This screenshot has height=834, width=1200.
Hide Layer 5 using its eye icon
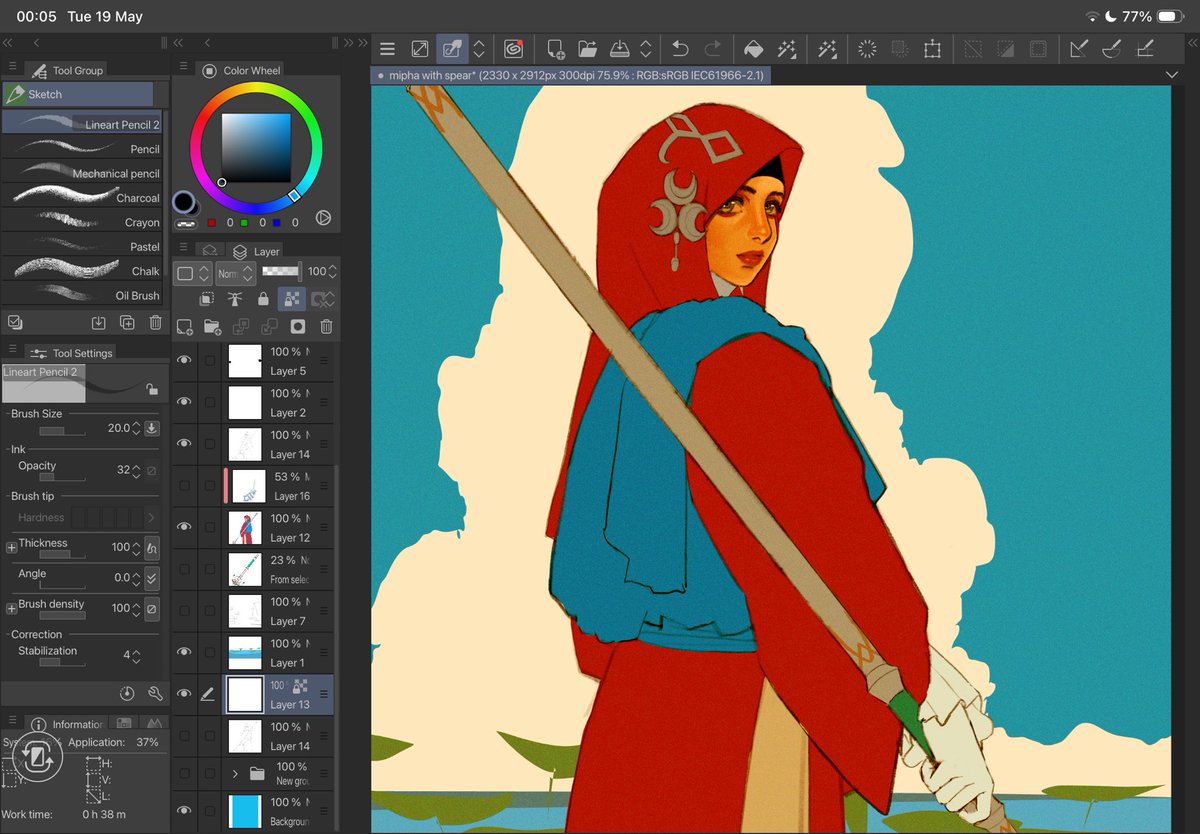(184, 360)
